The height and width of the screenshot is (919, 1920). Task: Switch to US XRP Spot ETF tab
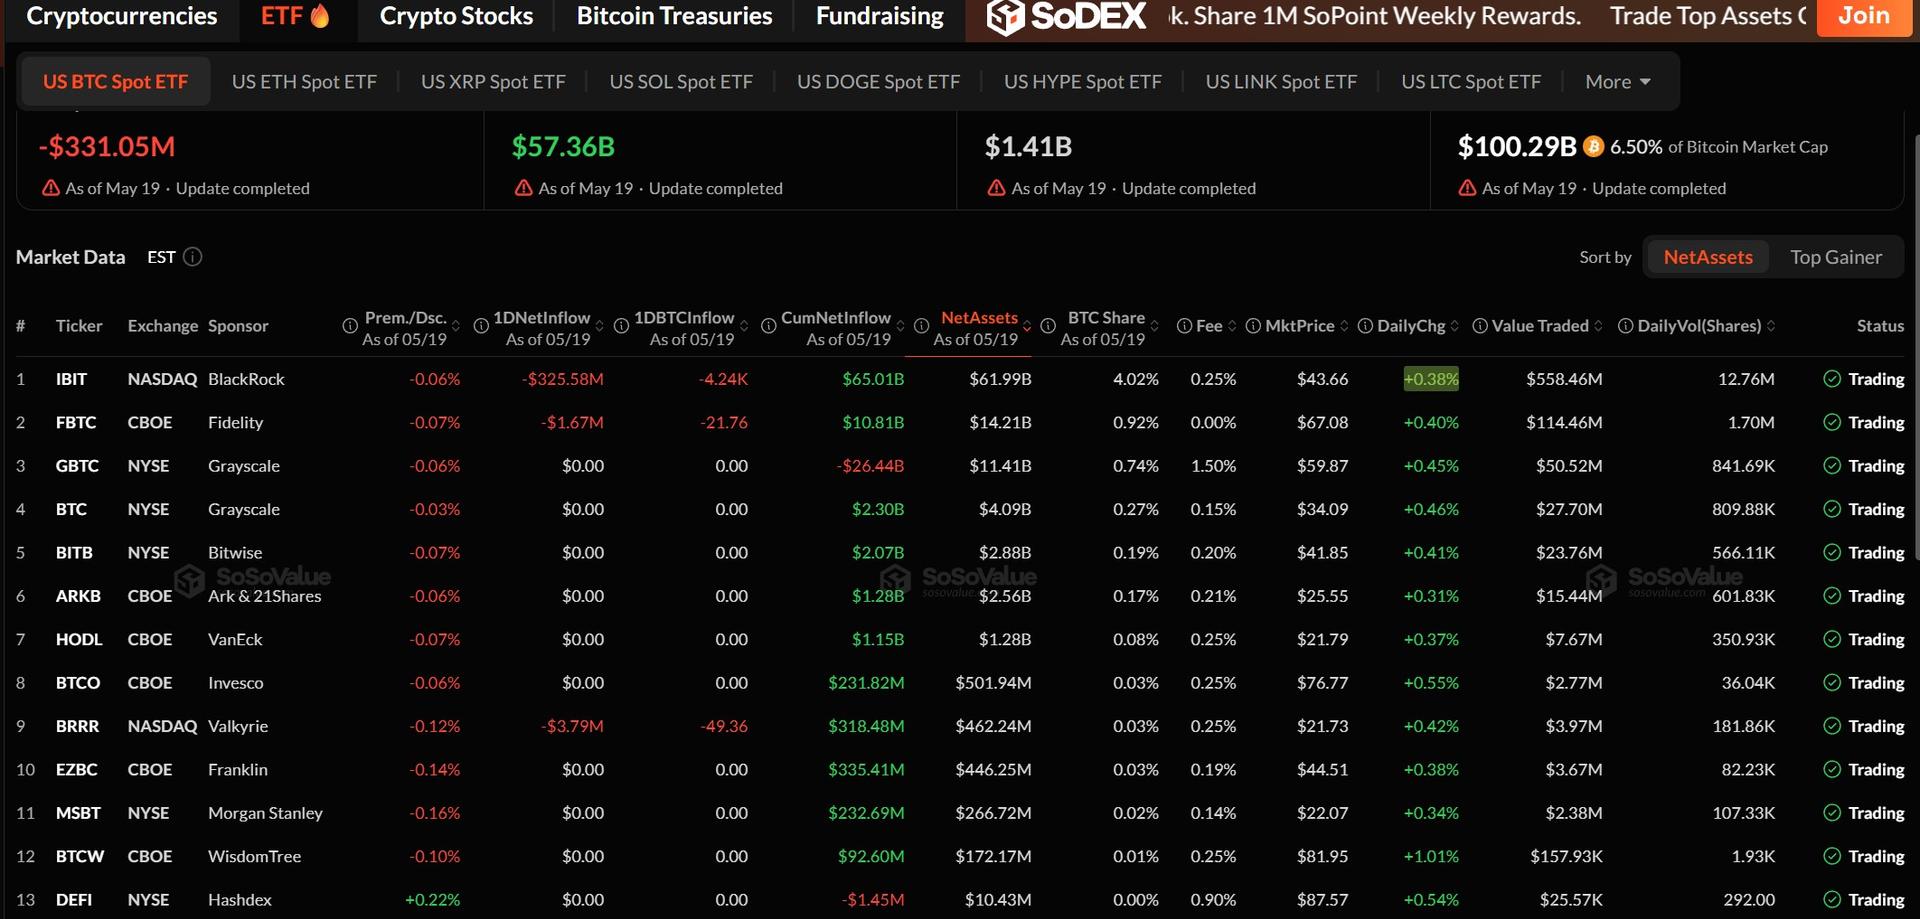[x=493, y=82]
